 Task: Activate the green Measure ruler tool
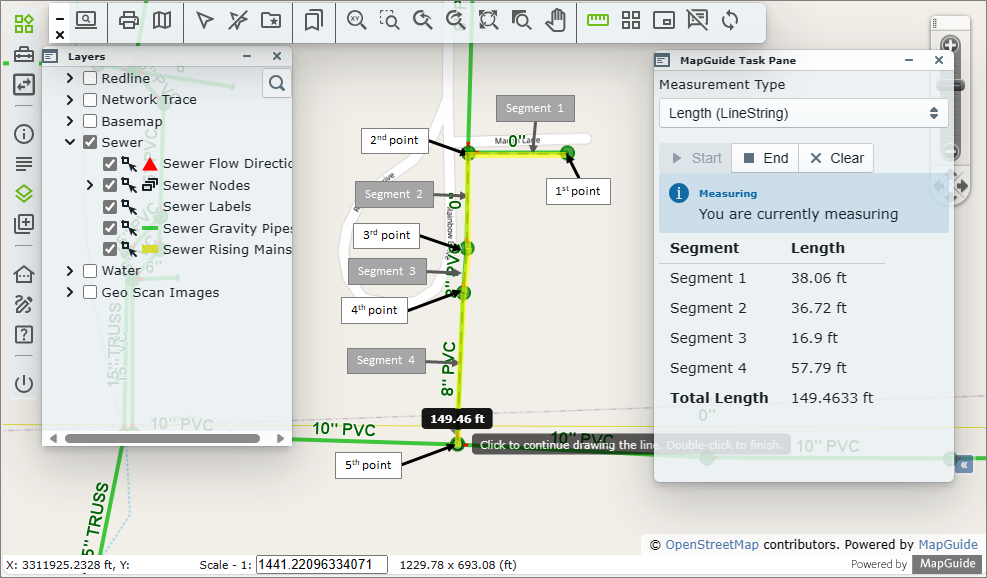pos(598,20)
